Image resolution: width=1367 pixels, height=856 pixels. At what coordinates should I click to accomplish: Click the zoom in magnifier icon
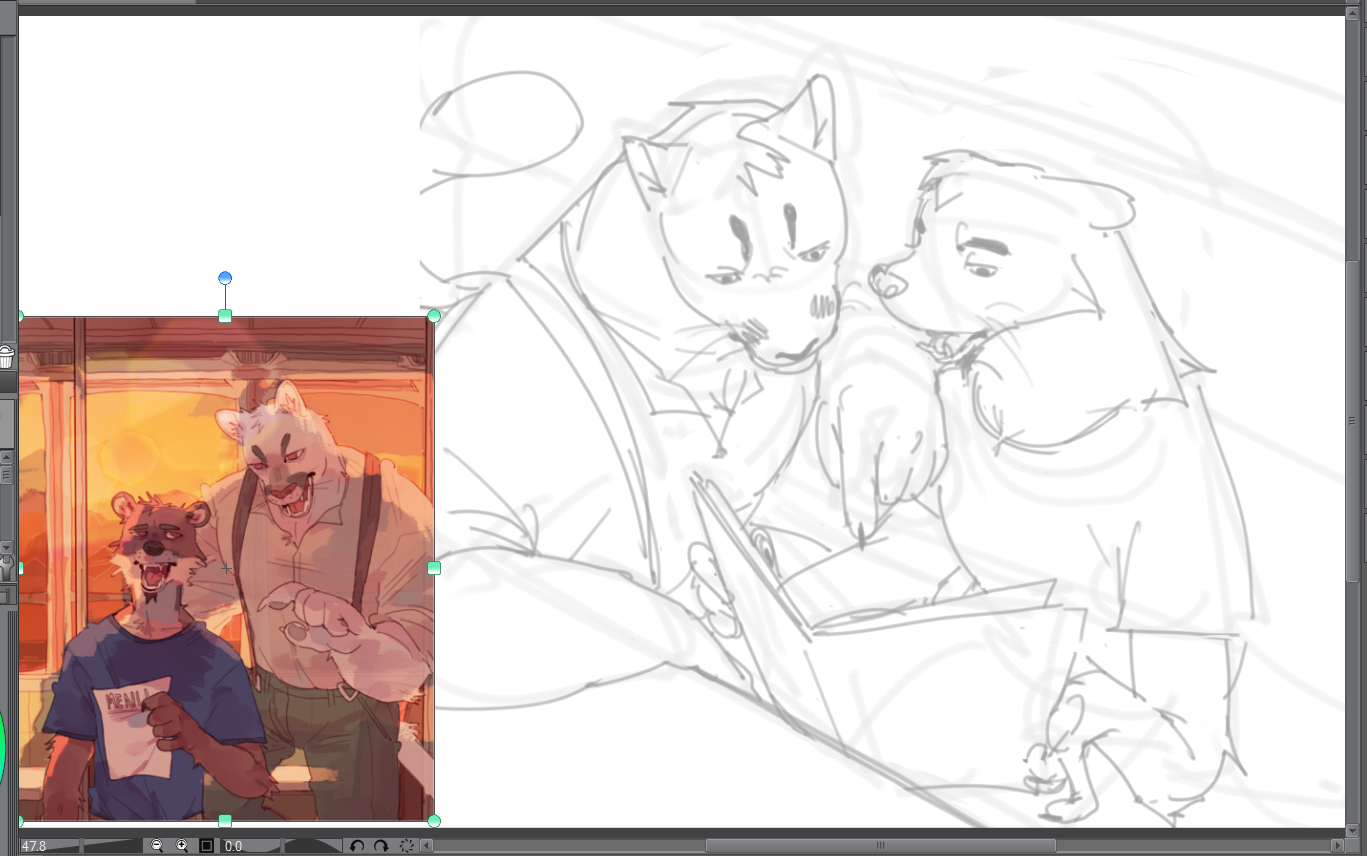click(181, 846)
